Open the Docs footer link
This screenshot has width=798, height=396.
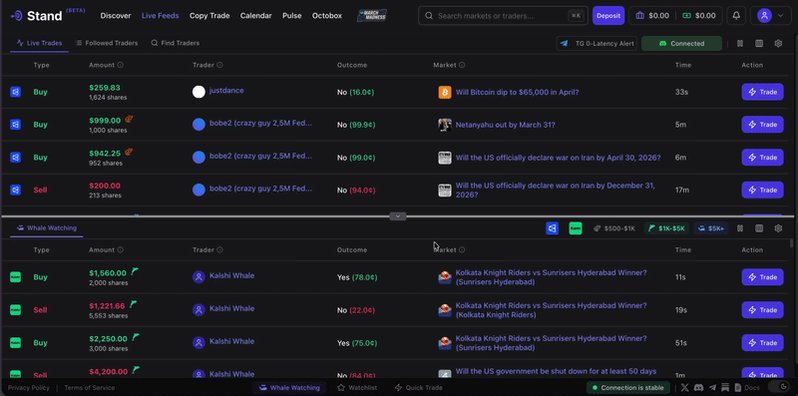click(748, 388)
